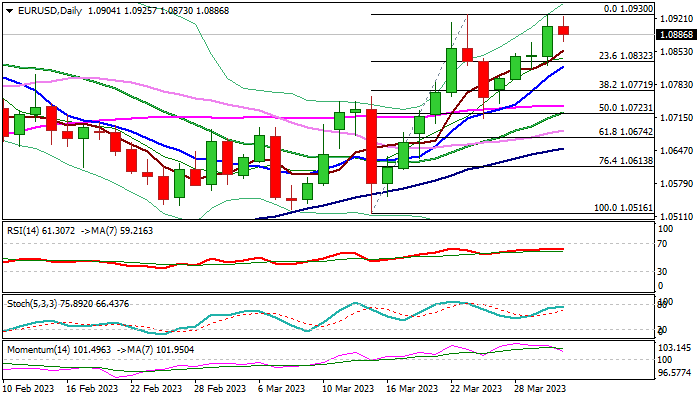Screen dimensions: 700x400
Task: Open the EURUSD chart dropdown triangle
Action: [10, 11]
